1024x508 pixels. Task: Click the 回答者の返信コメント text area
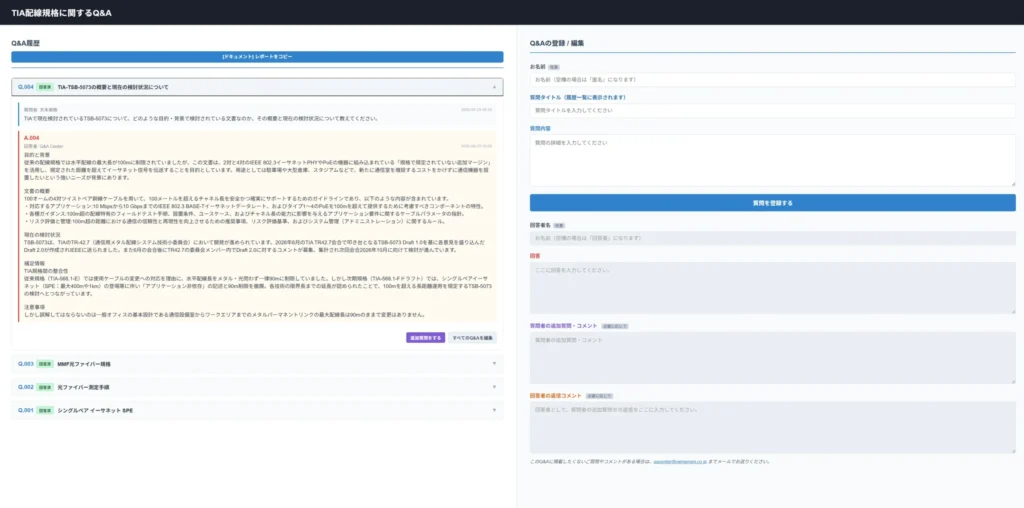773,427
